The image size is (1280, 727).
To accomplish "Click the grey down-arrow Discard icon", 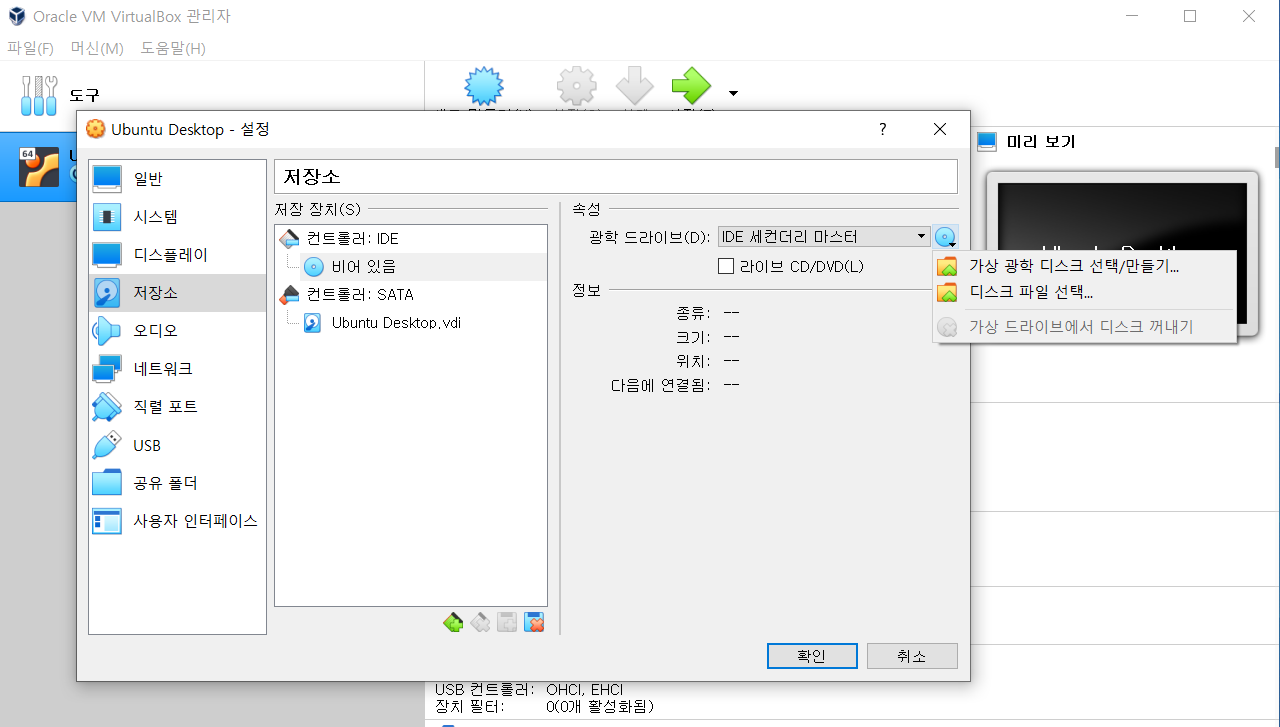I will coord(634,88).
